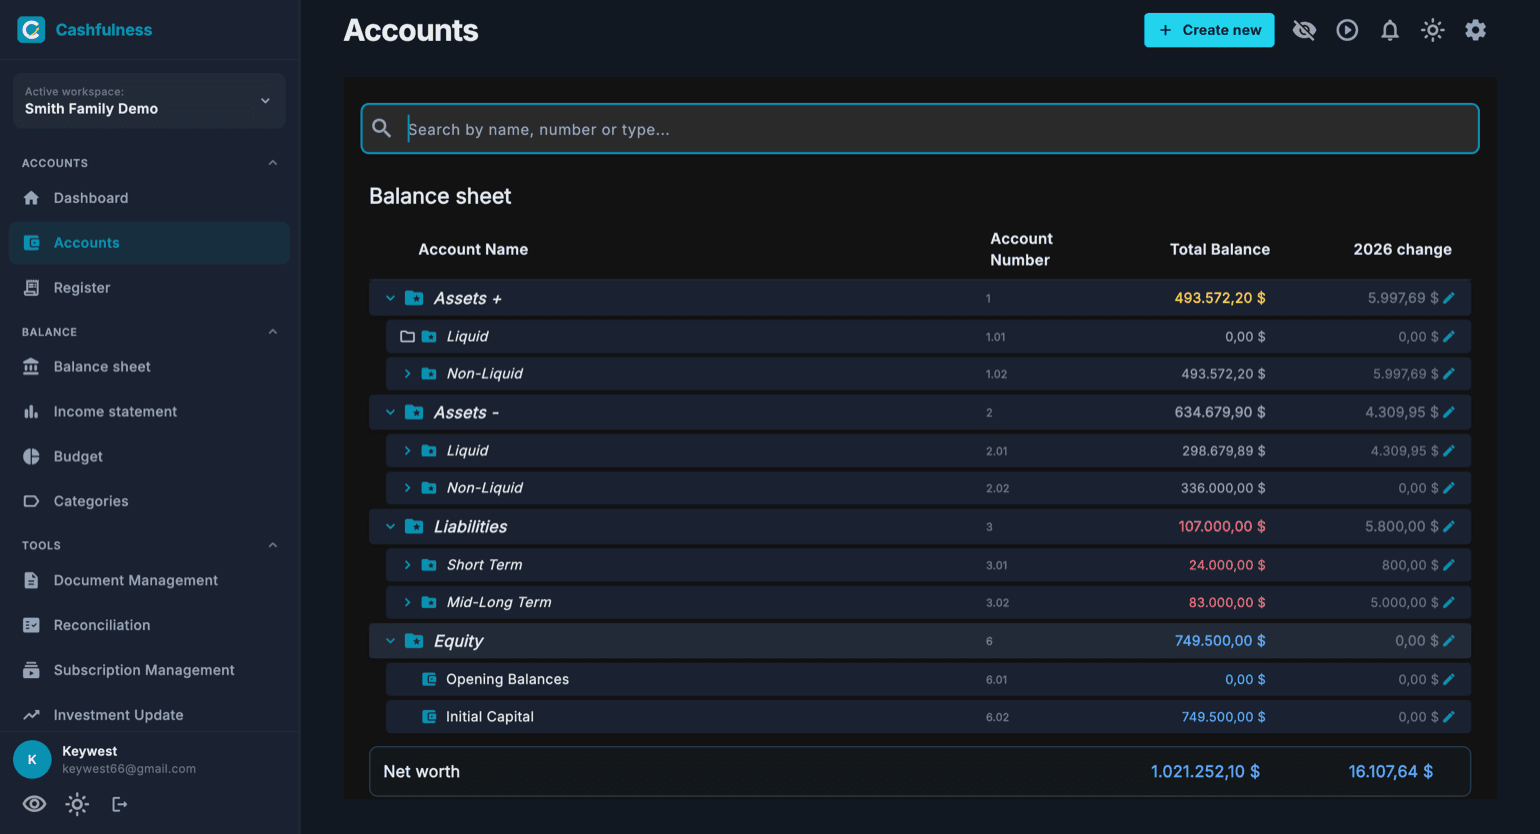Click the Total Balance column header
Screen dimensions: 1540x834
(1220, 250)
